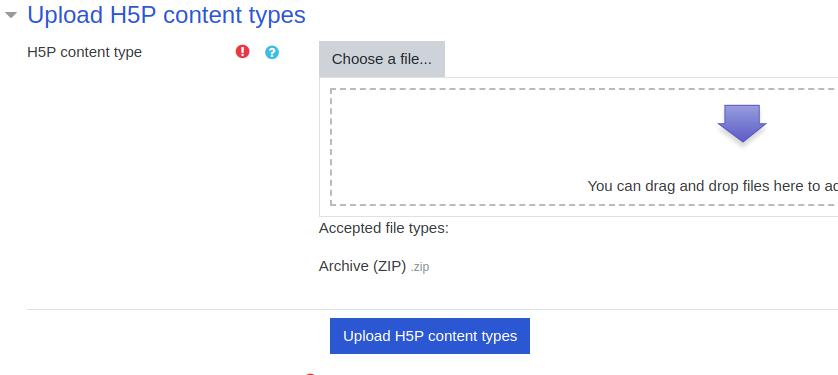The image size is (838, 375).
Task: Click the red required field icon
Action: click(x=243, y=52)
